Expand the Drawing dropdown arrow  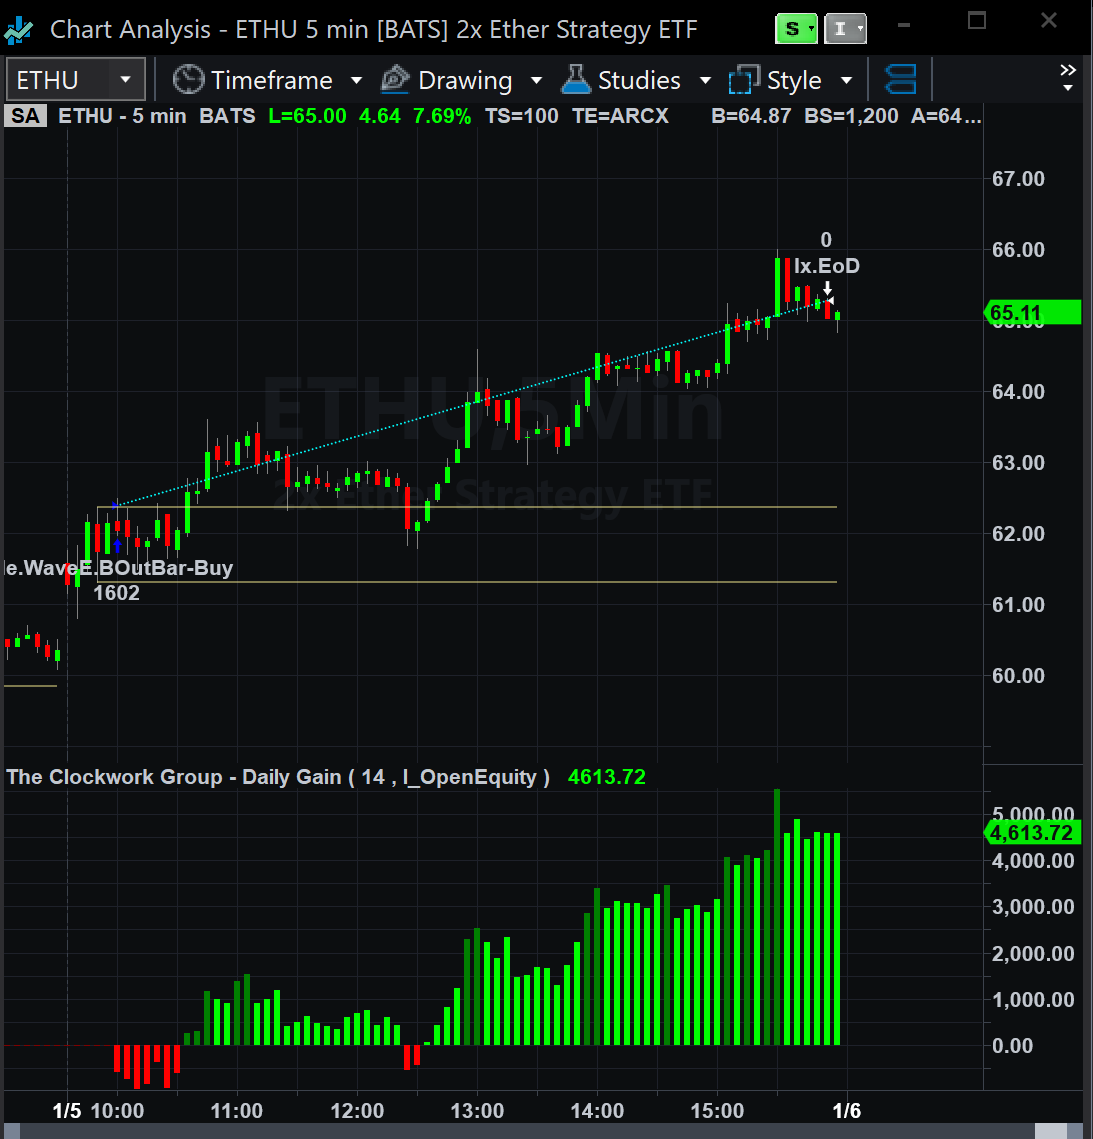537,80
